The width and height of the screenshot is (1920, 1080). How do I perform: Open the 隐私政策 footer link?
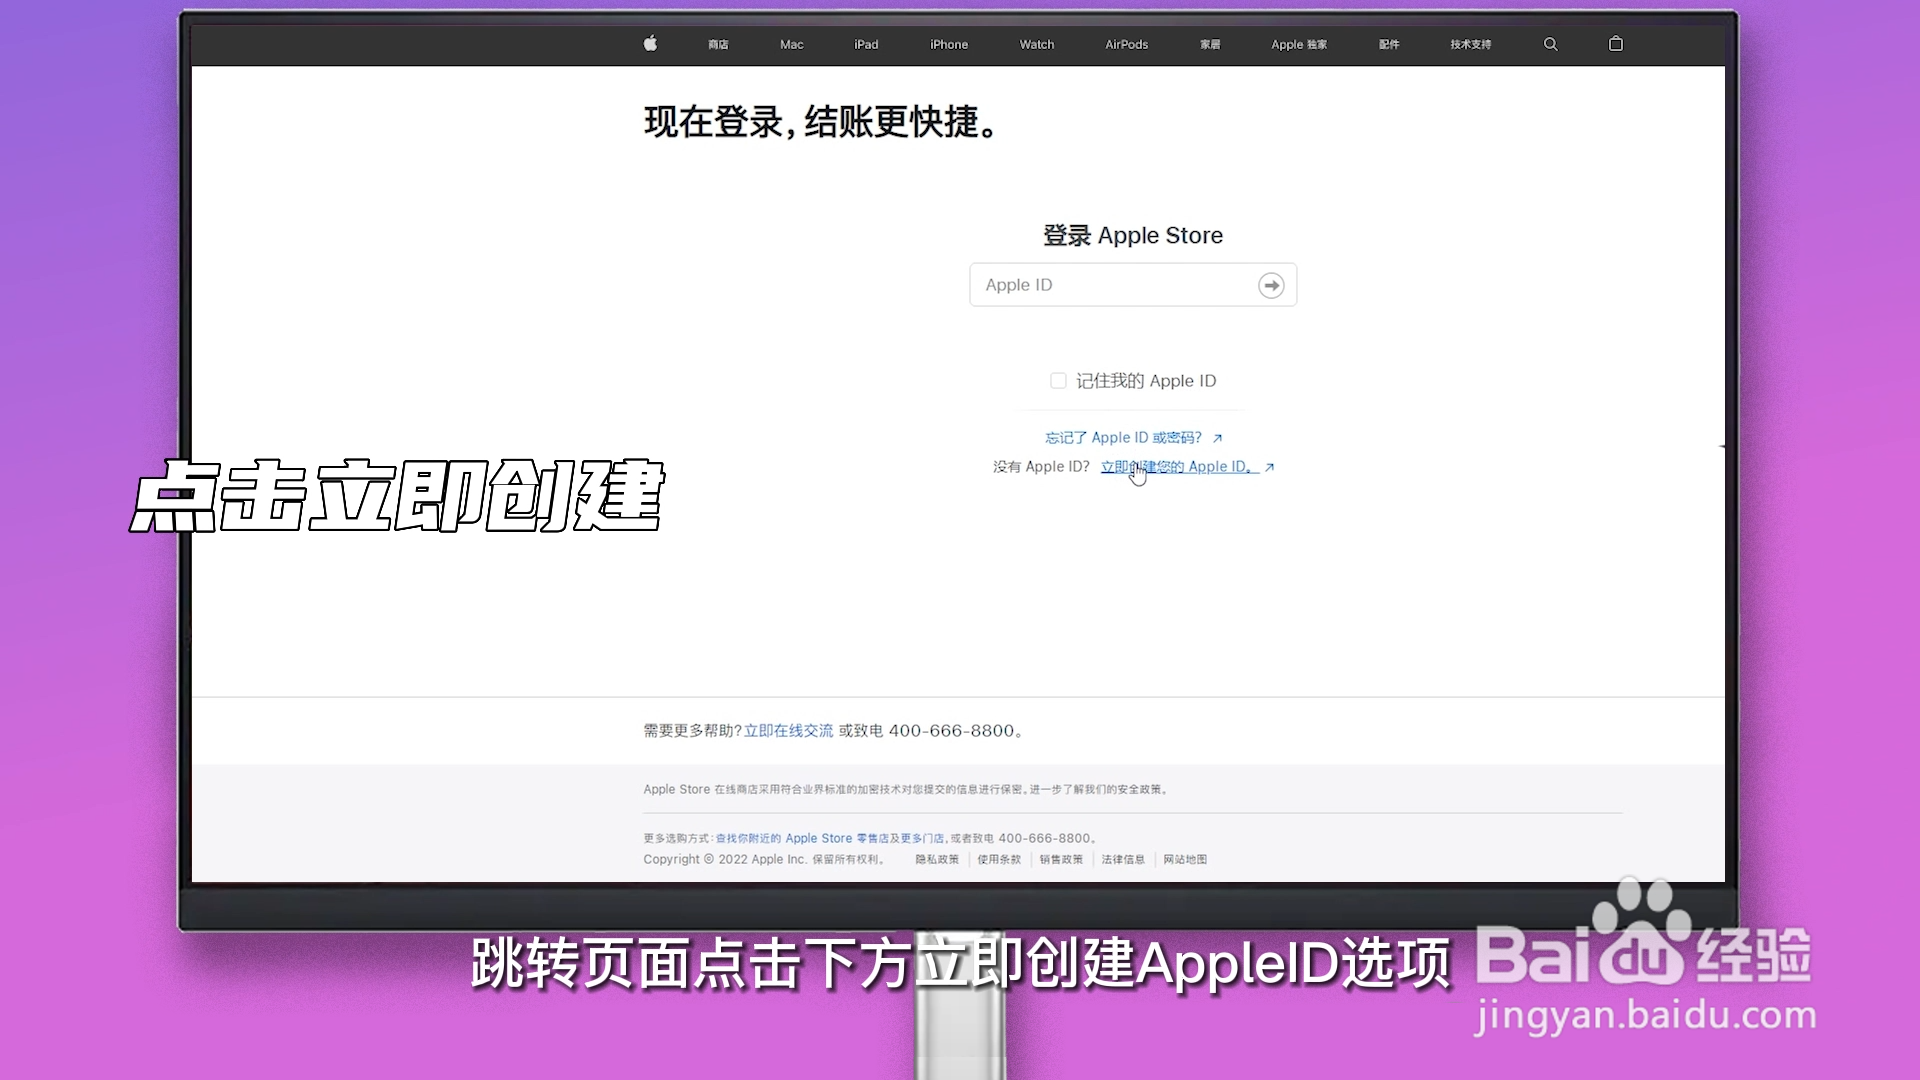click(x=937, y=860)
